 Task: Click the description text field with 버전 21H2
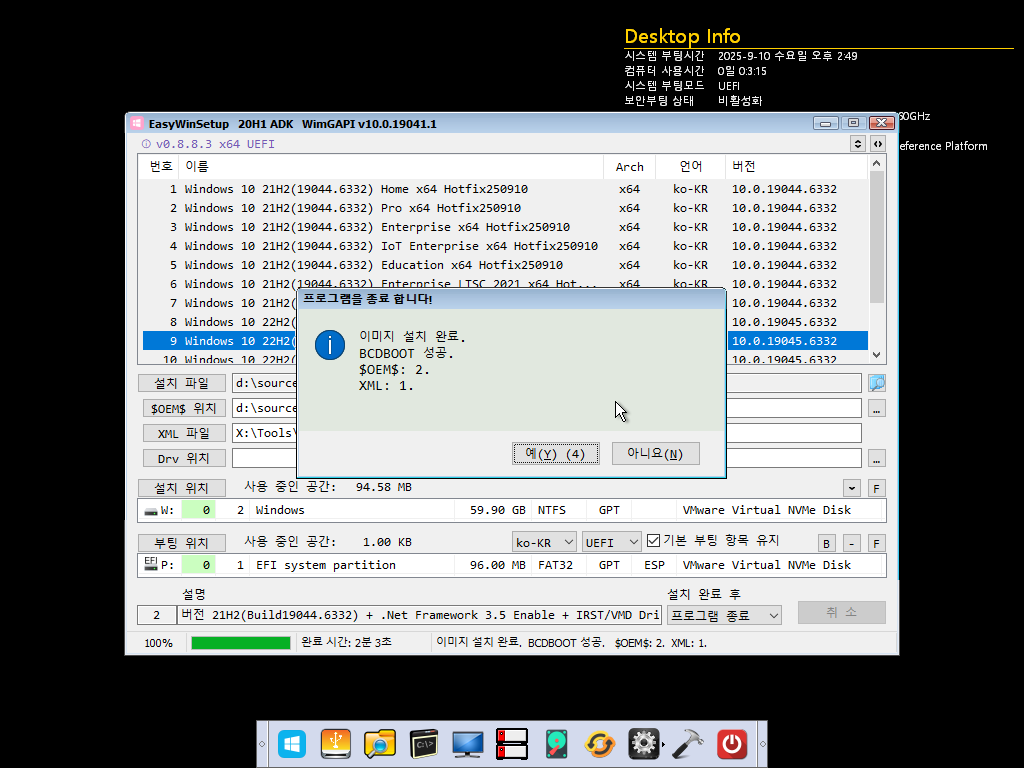(x=419, y=615)
